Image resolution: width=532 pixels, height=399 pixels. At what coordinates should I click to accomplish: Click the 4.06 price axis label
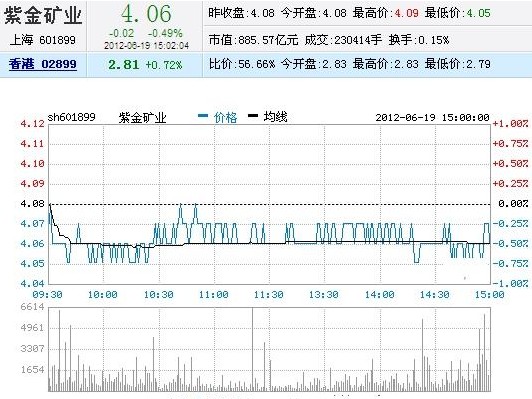pos(33,244)
